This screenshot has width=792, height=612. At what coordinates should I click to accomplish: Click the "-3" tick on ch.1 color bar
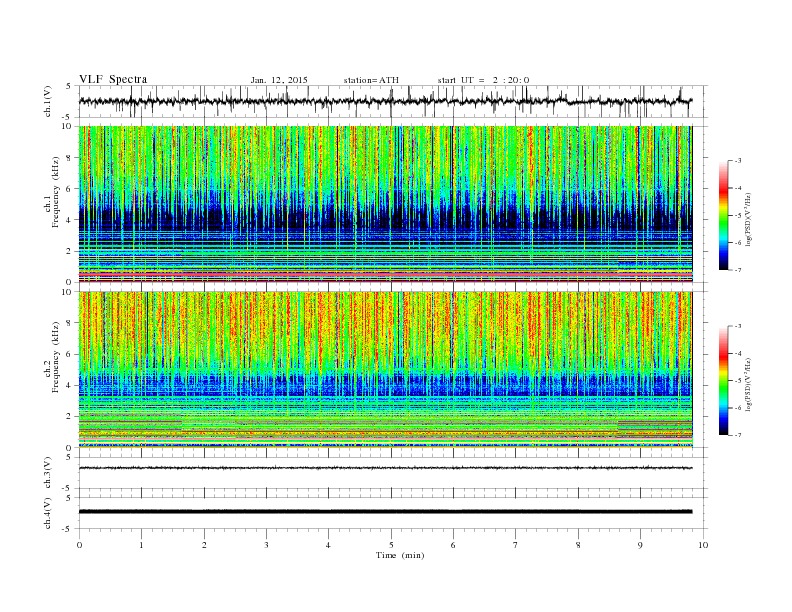(738, 161)
